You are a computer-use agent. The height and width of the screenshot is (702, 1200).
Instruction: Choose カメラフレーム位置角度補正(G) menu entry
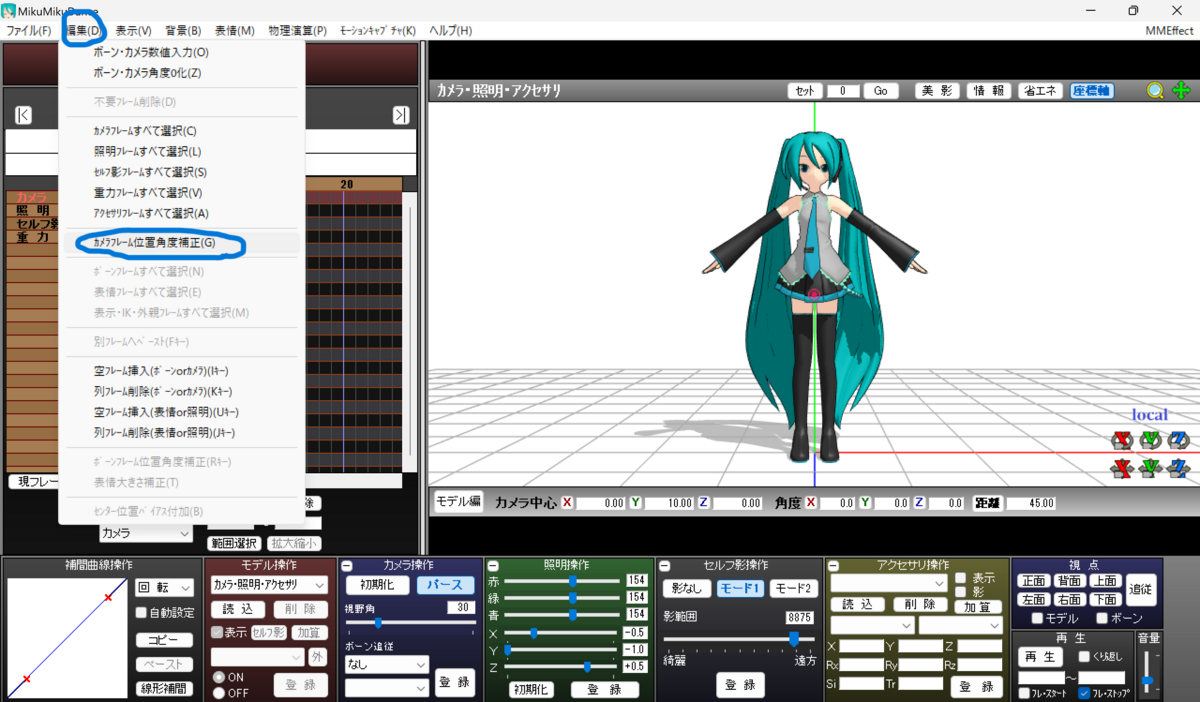point(182,242)
